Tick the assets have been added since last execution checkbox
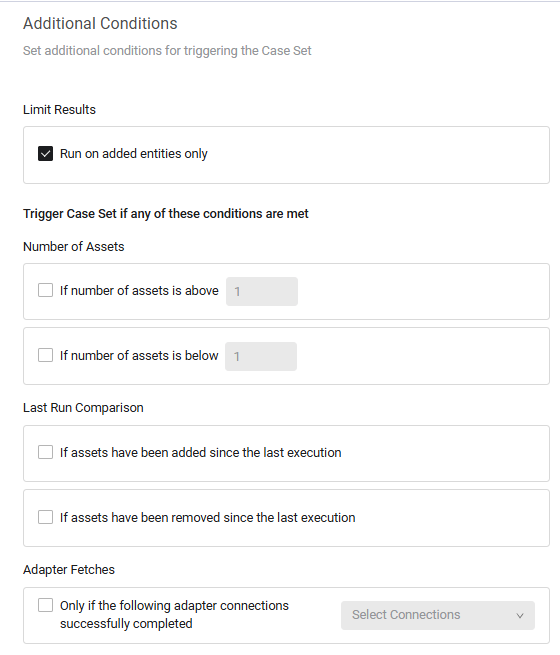Image resolution: width=560 pixels, height=655 pixels. [x=45, y=452]
